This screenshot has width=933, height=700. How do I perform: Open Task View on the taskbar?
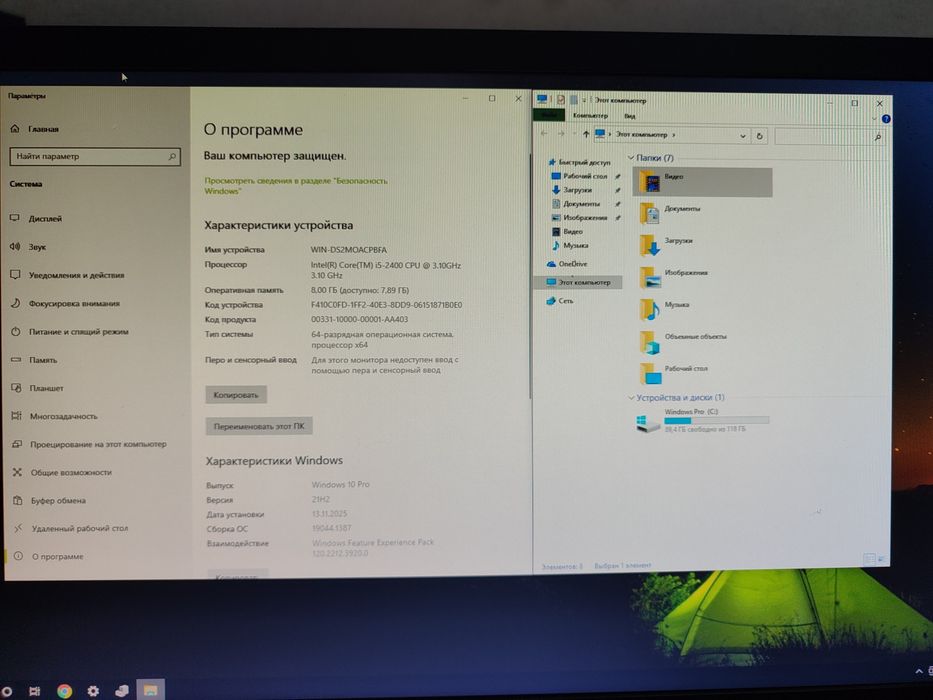click(x=35, y=690)
